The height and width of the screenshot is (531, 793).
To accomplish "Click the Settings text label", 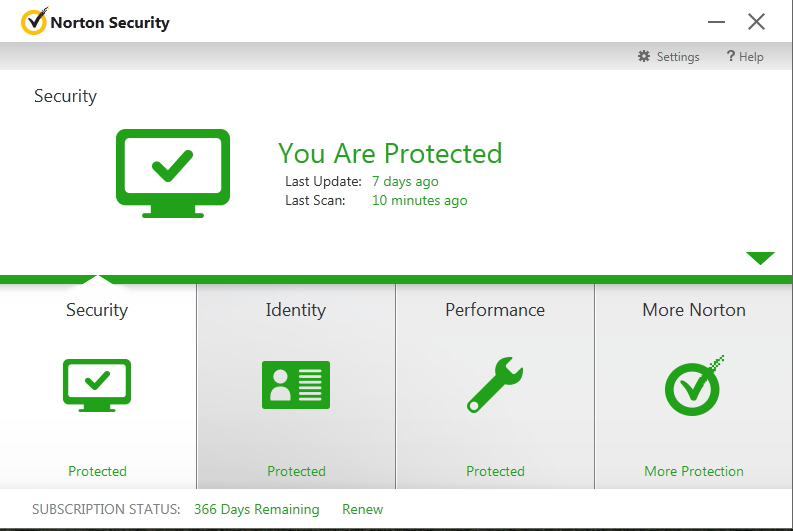I will [678, 57].
